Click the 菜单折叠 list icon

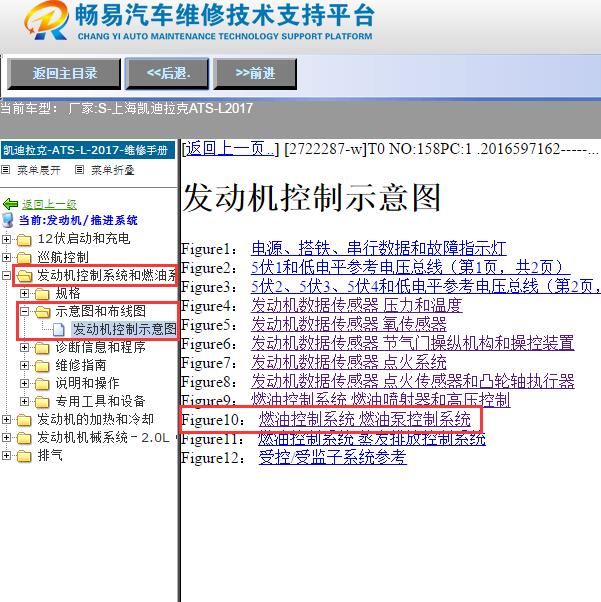(79, 170)
